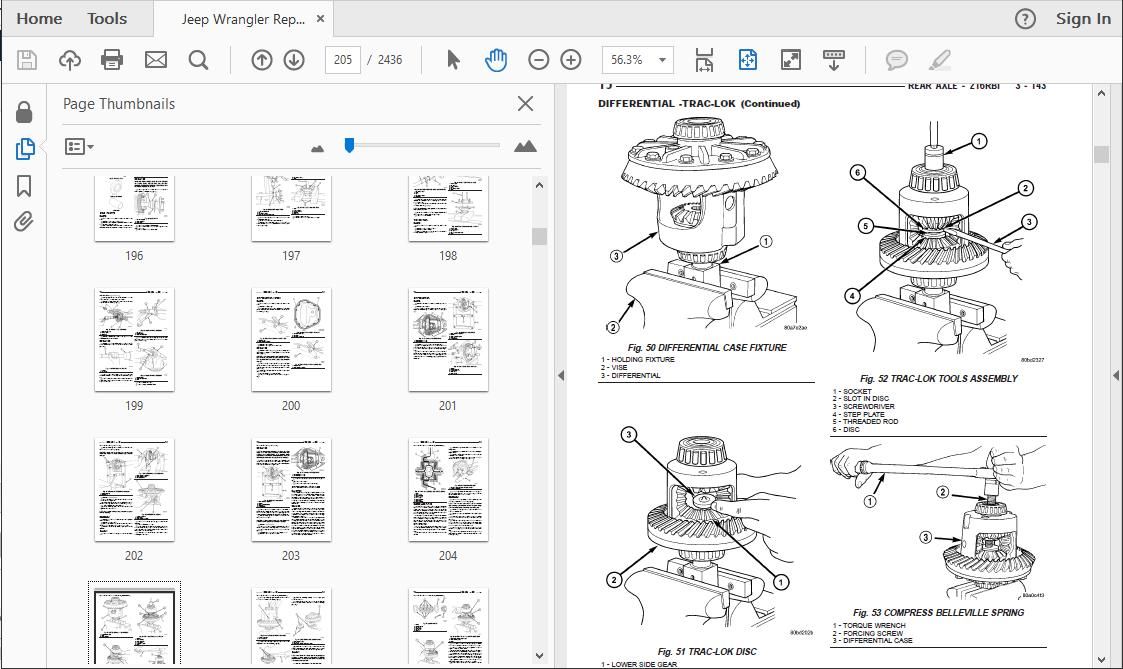This screenshot has width=1123, height=669.
Task: Open page 198 thumbnail
Action: click(448, 208)
